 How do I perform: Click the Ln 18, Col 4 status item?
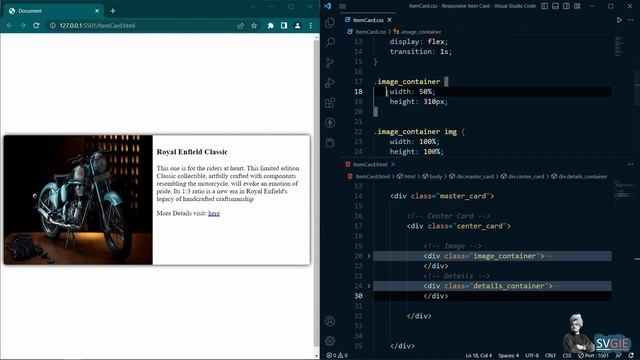(x=478, y=356)
